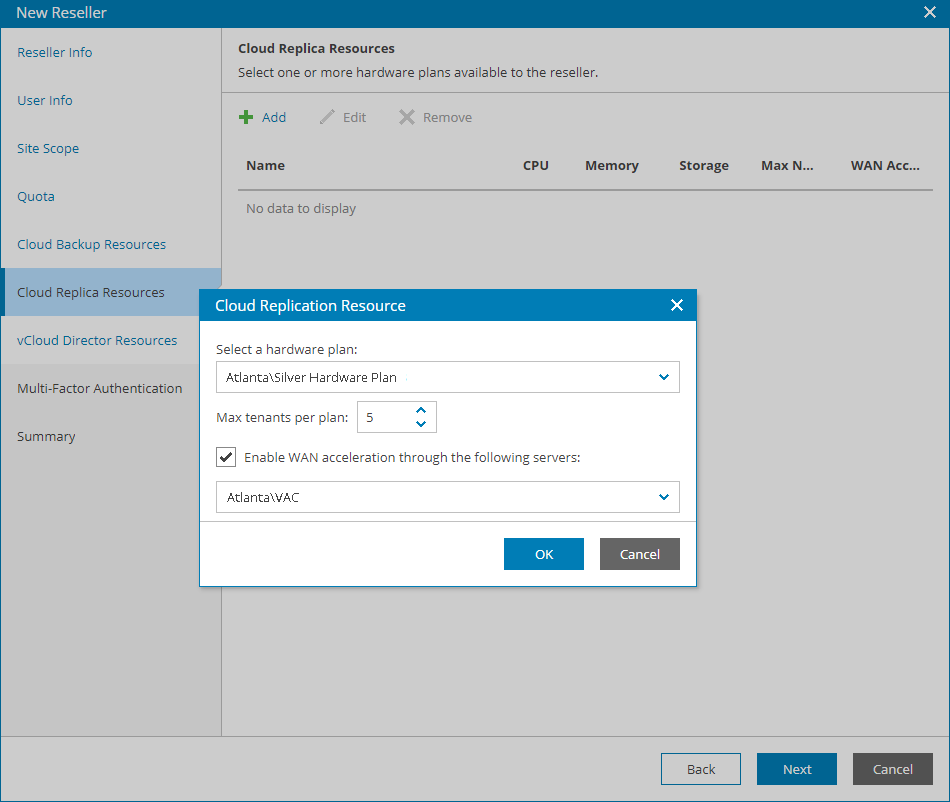Click the max tenants per plan field
Screen dimensions: 950x802
[x=384, y=417]
